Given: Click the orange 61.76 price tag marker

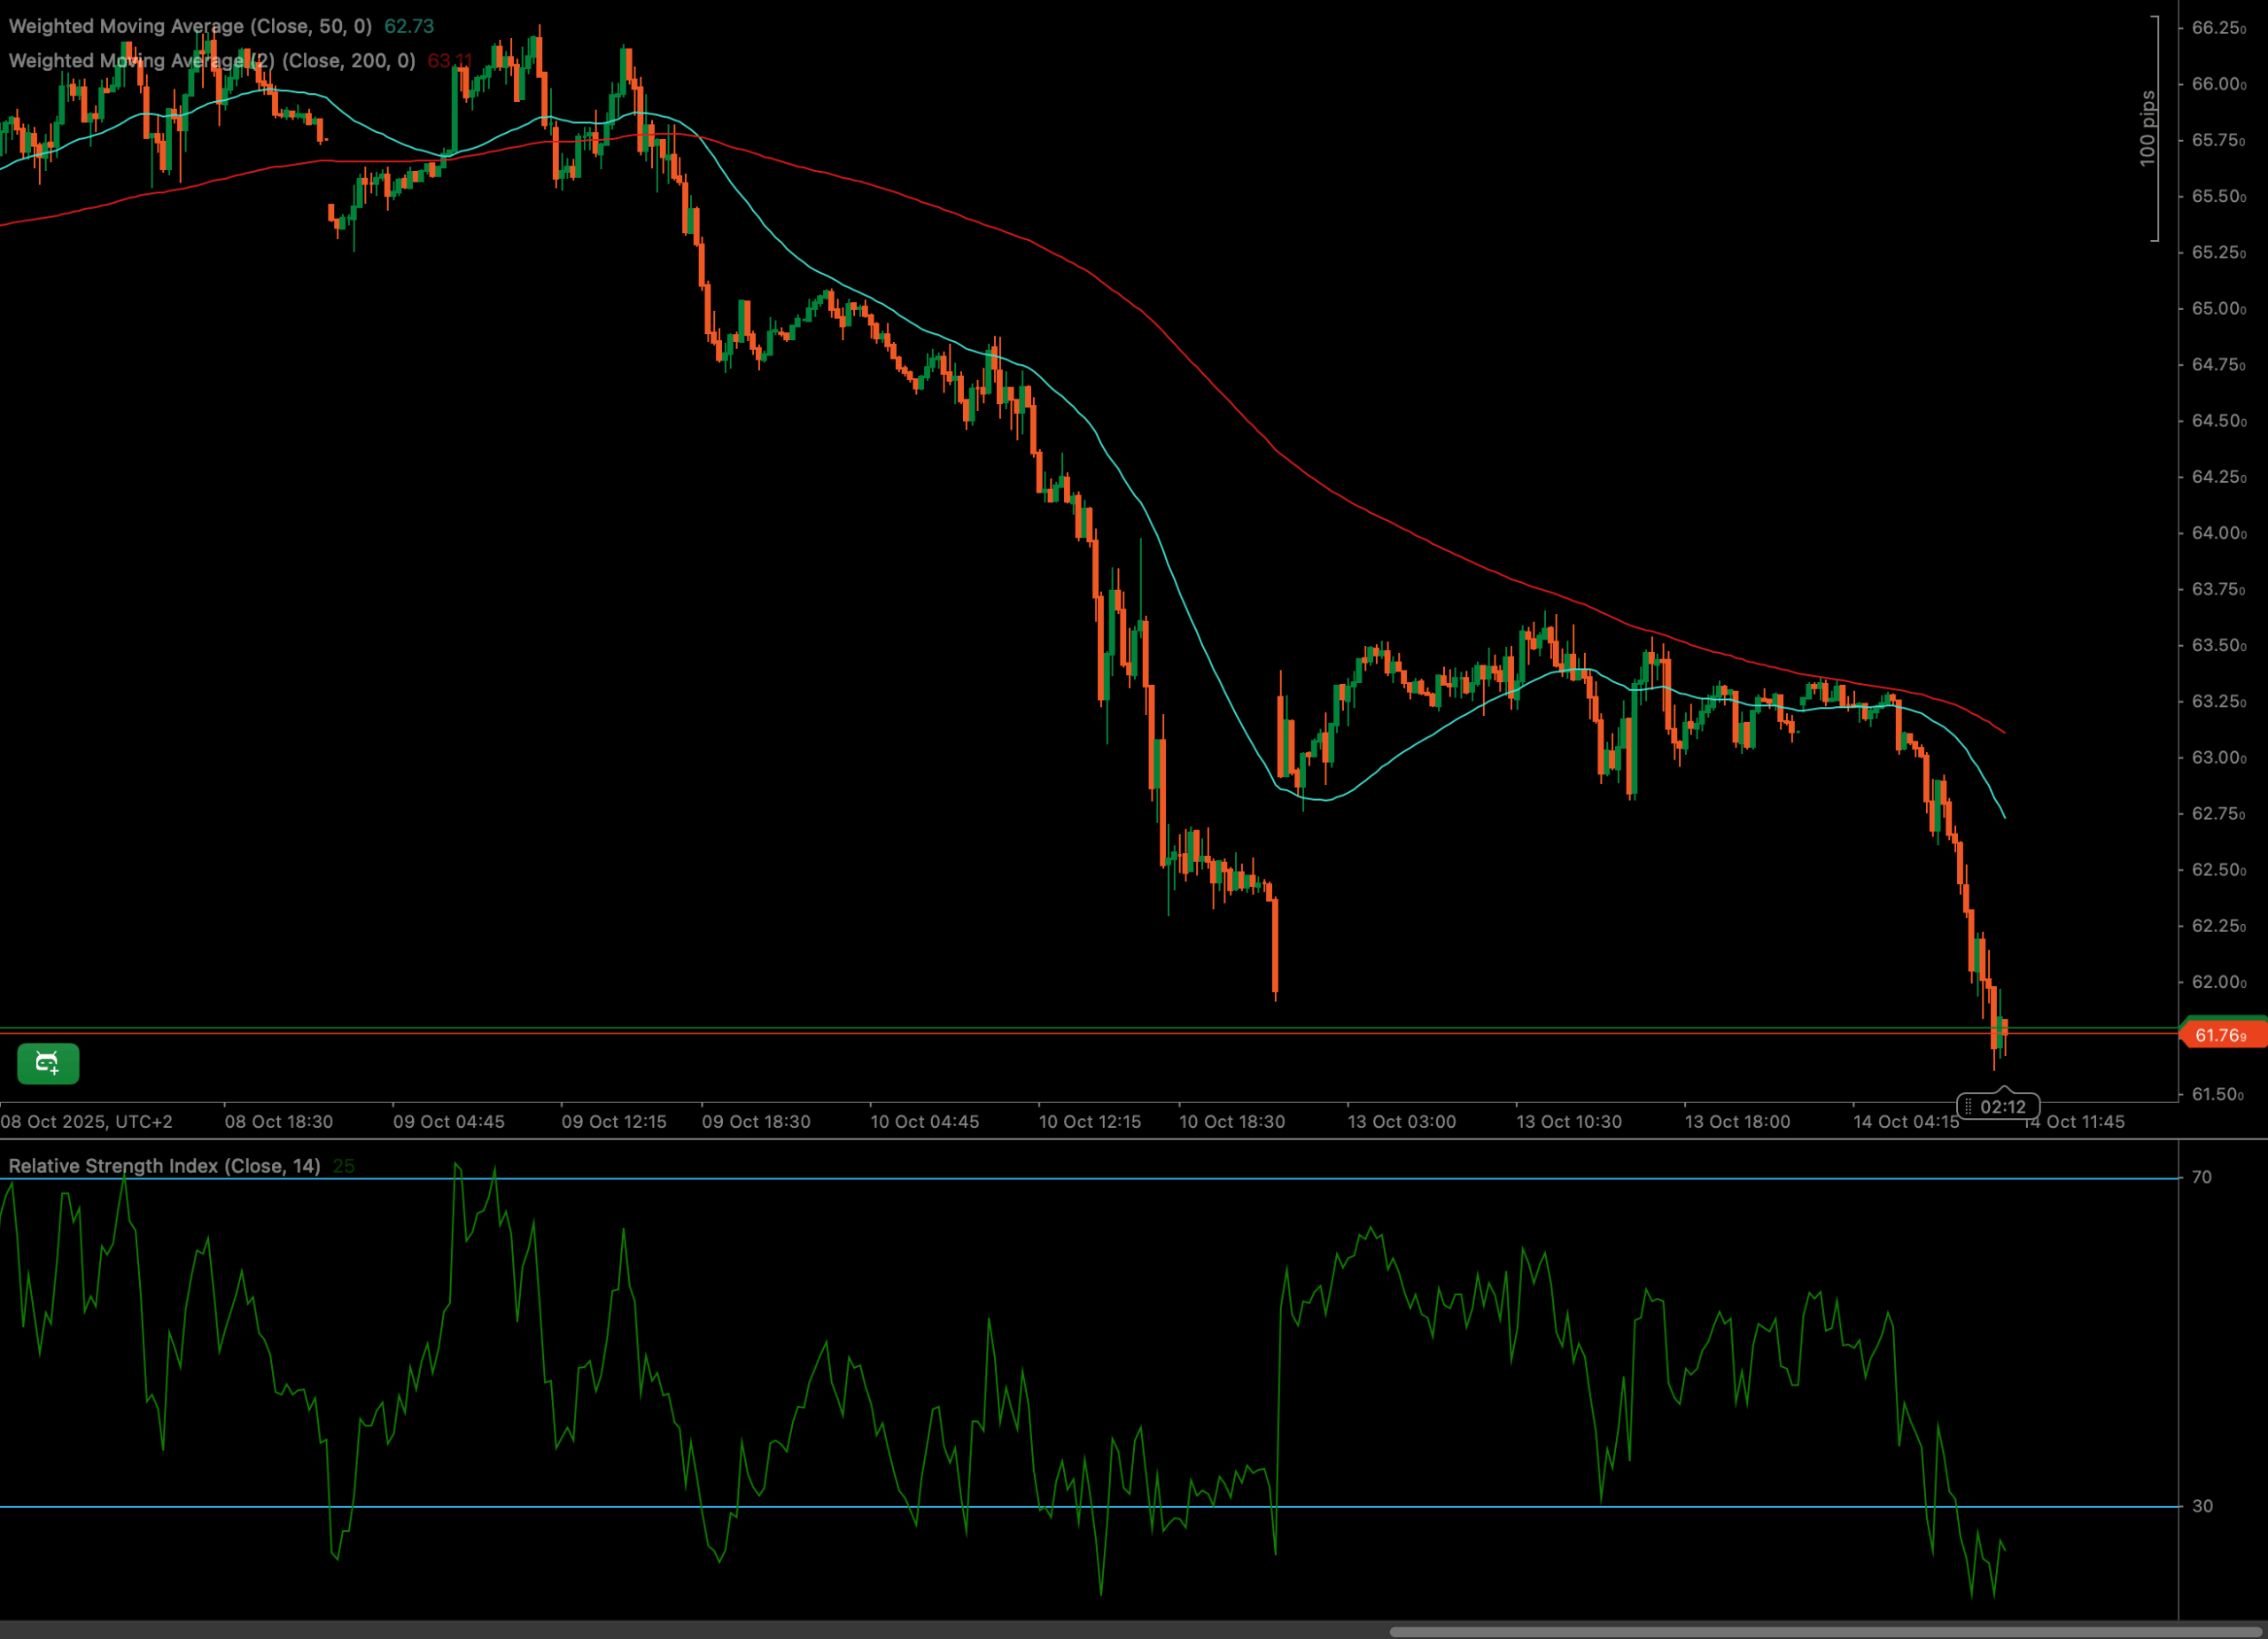Looking at the screenshot, I should (2224, 1035).
